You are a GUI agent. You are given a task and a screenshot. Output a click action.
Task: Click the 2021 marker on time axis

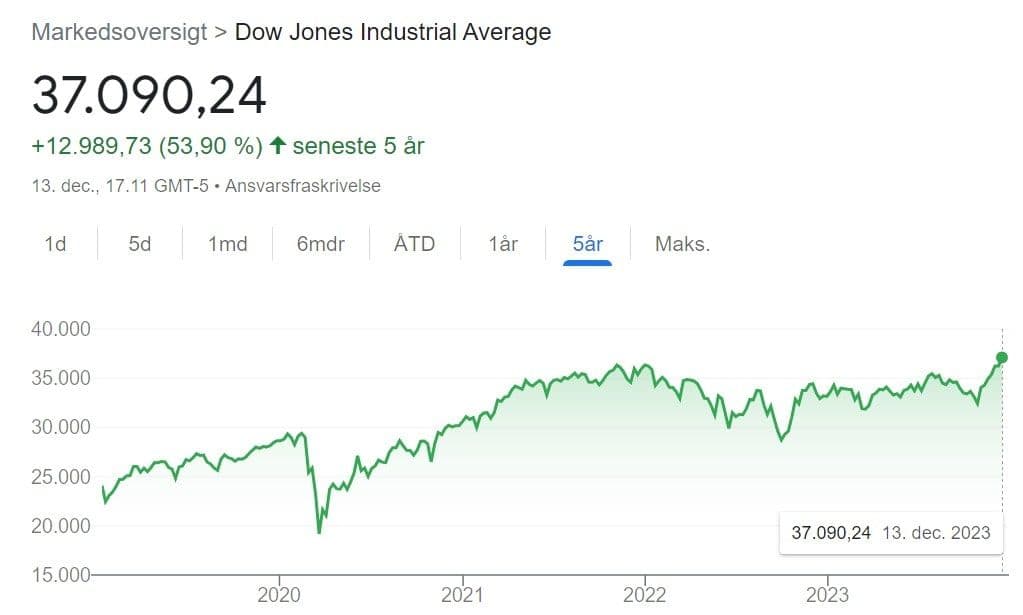click(x=462, y=594)
